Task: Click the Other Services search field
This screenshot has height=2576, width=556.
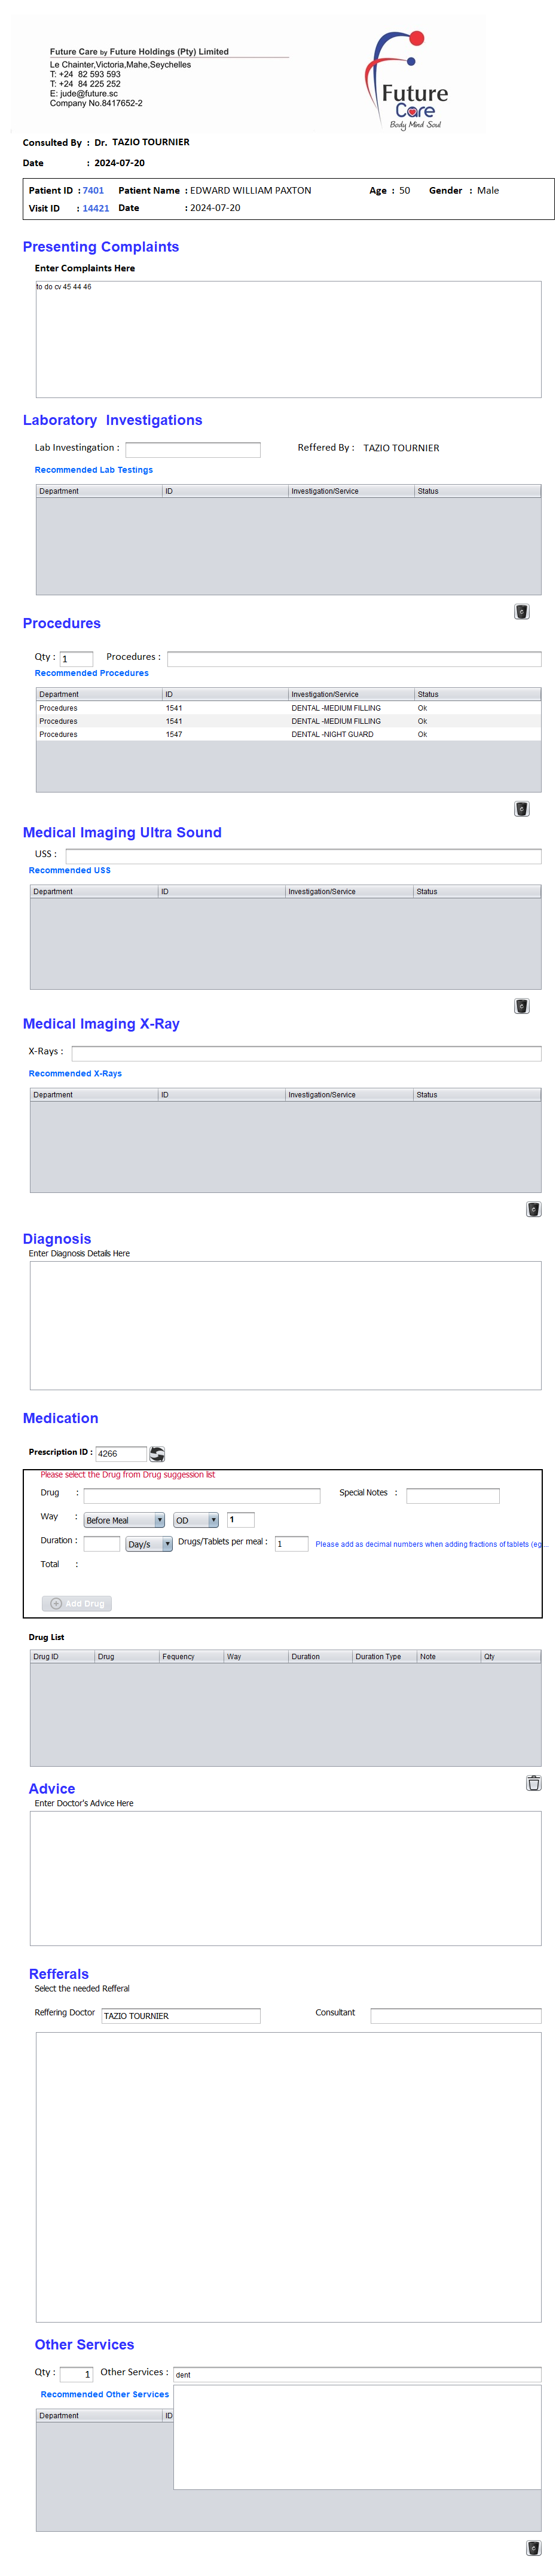Action: tap(357, 2374)
